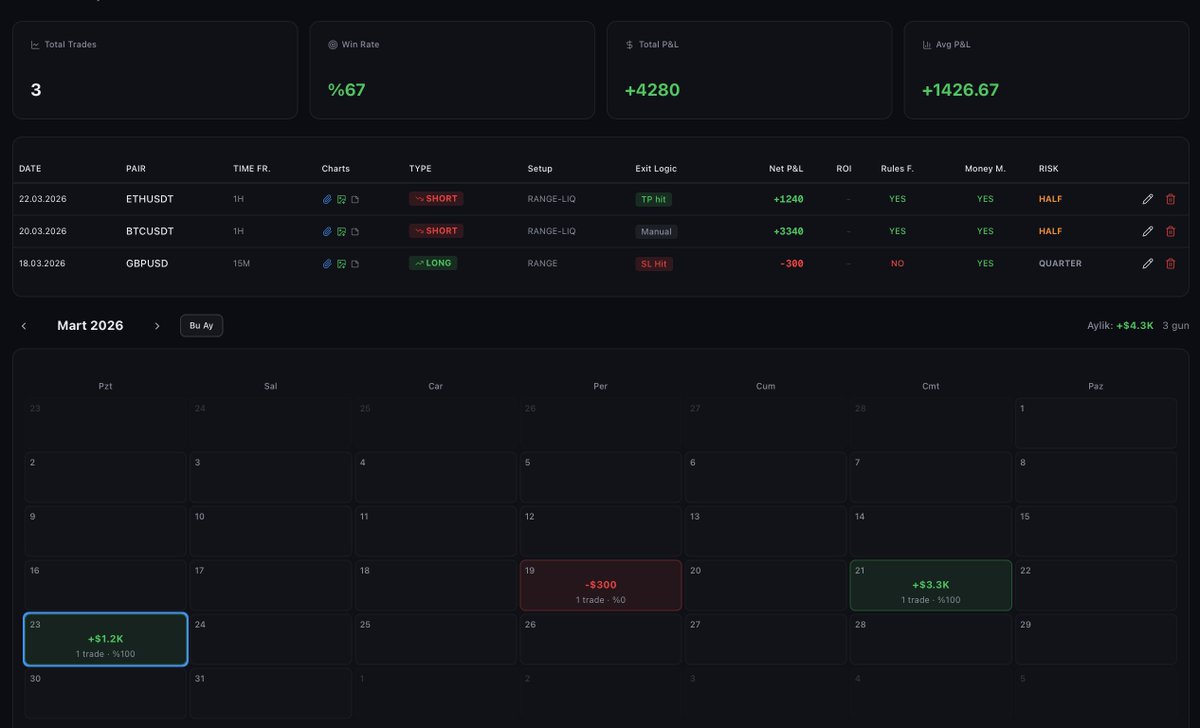This screenshot has width=1200, height=728.
Task: Click the chart icon beside Total Trades
Action: click(35, 45)
